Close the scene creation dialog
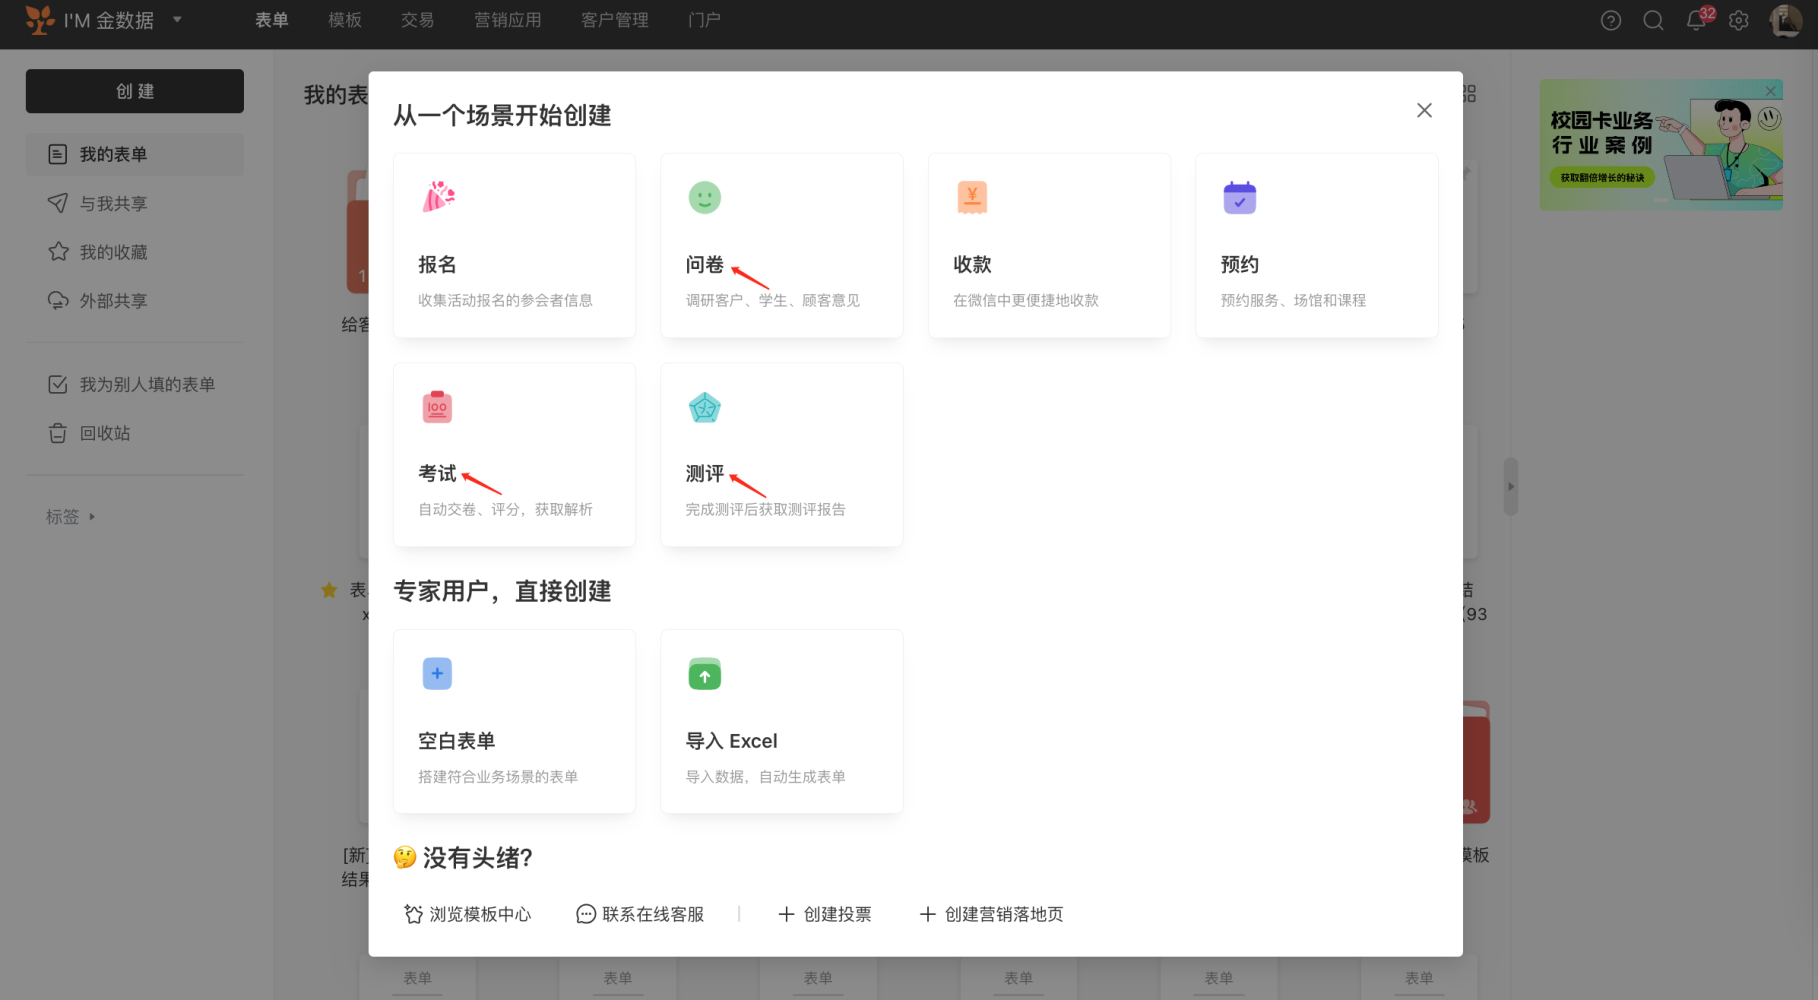This screenshot has width=1818, height=1000. tap(1424, 110)
